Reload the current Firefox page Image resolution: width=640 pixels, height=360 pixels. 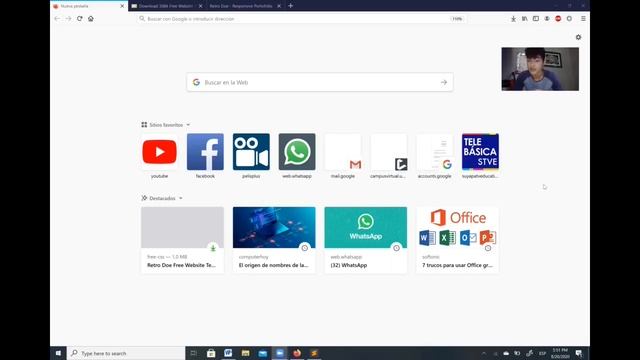pos(80,19)
